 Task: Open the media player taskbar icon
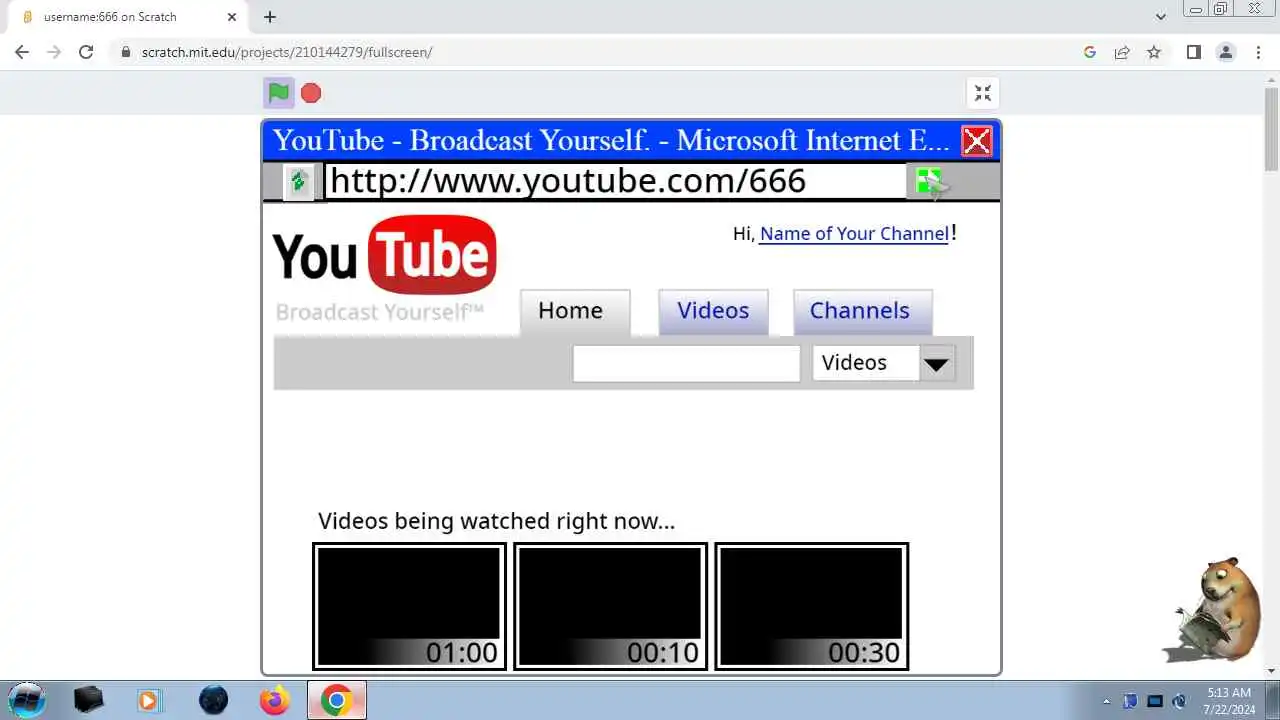[x=148, y=700]
